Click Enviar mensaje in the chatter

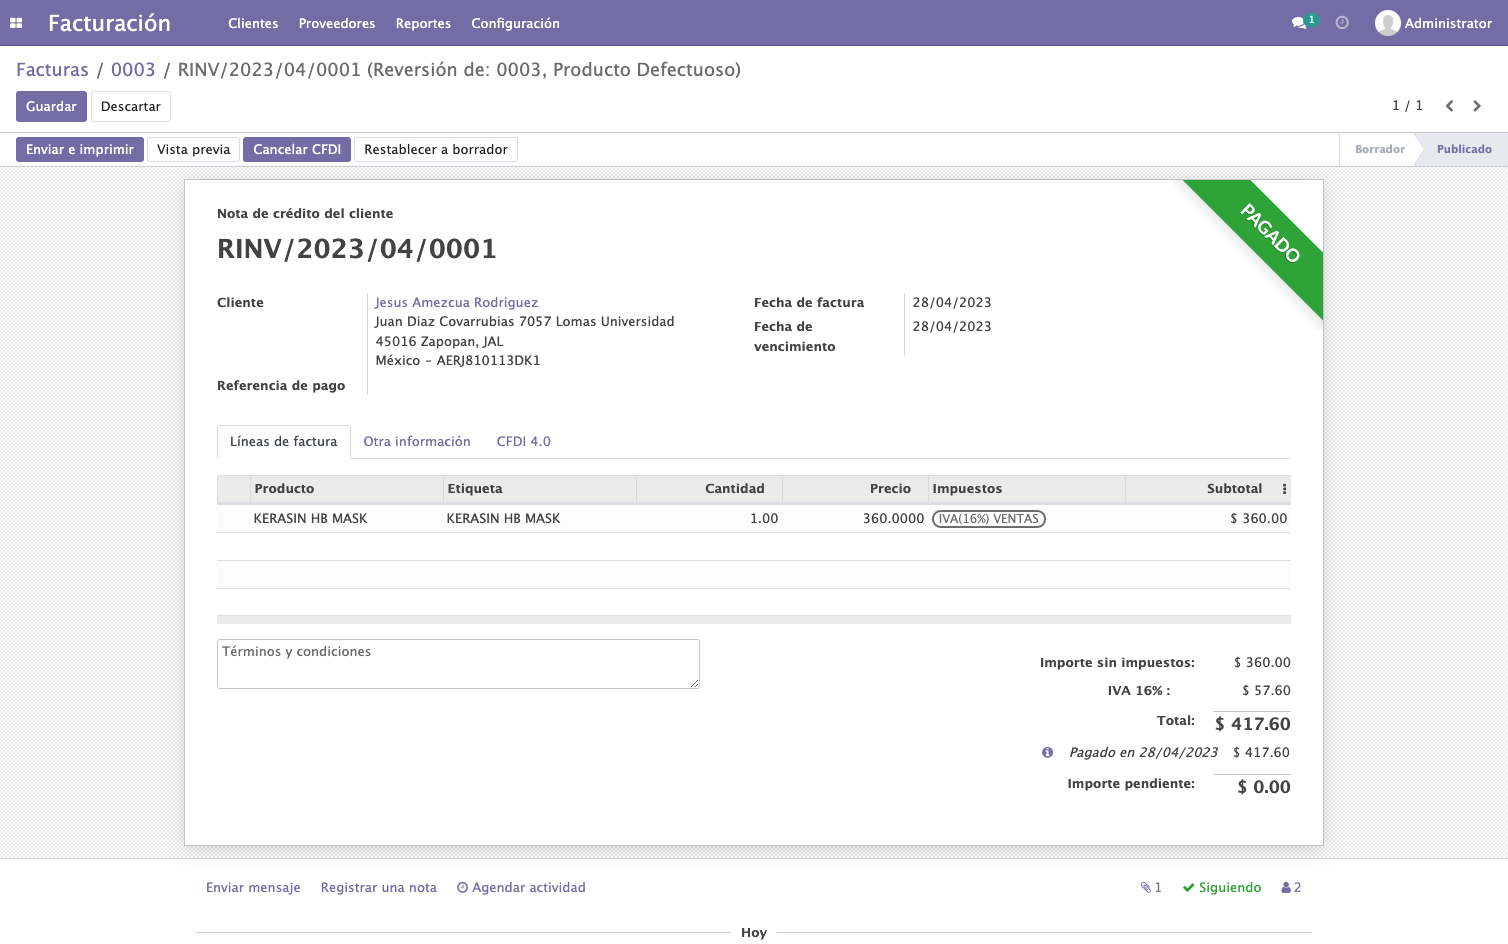click(x=253, y=887)
